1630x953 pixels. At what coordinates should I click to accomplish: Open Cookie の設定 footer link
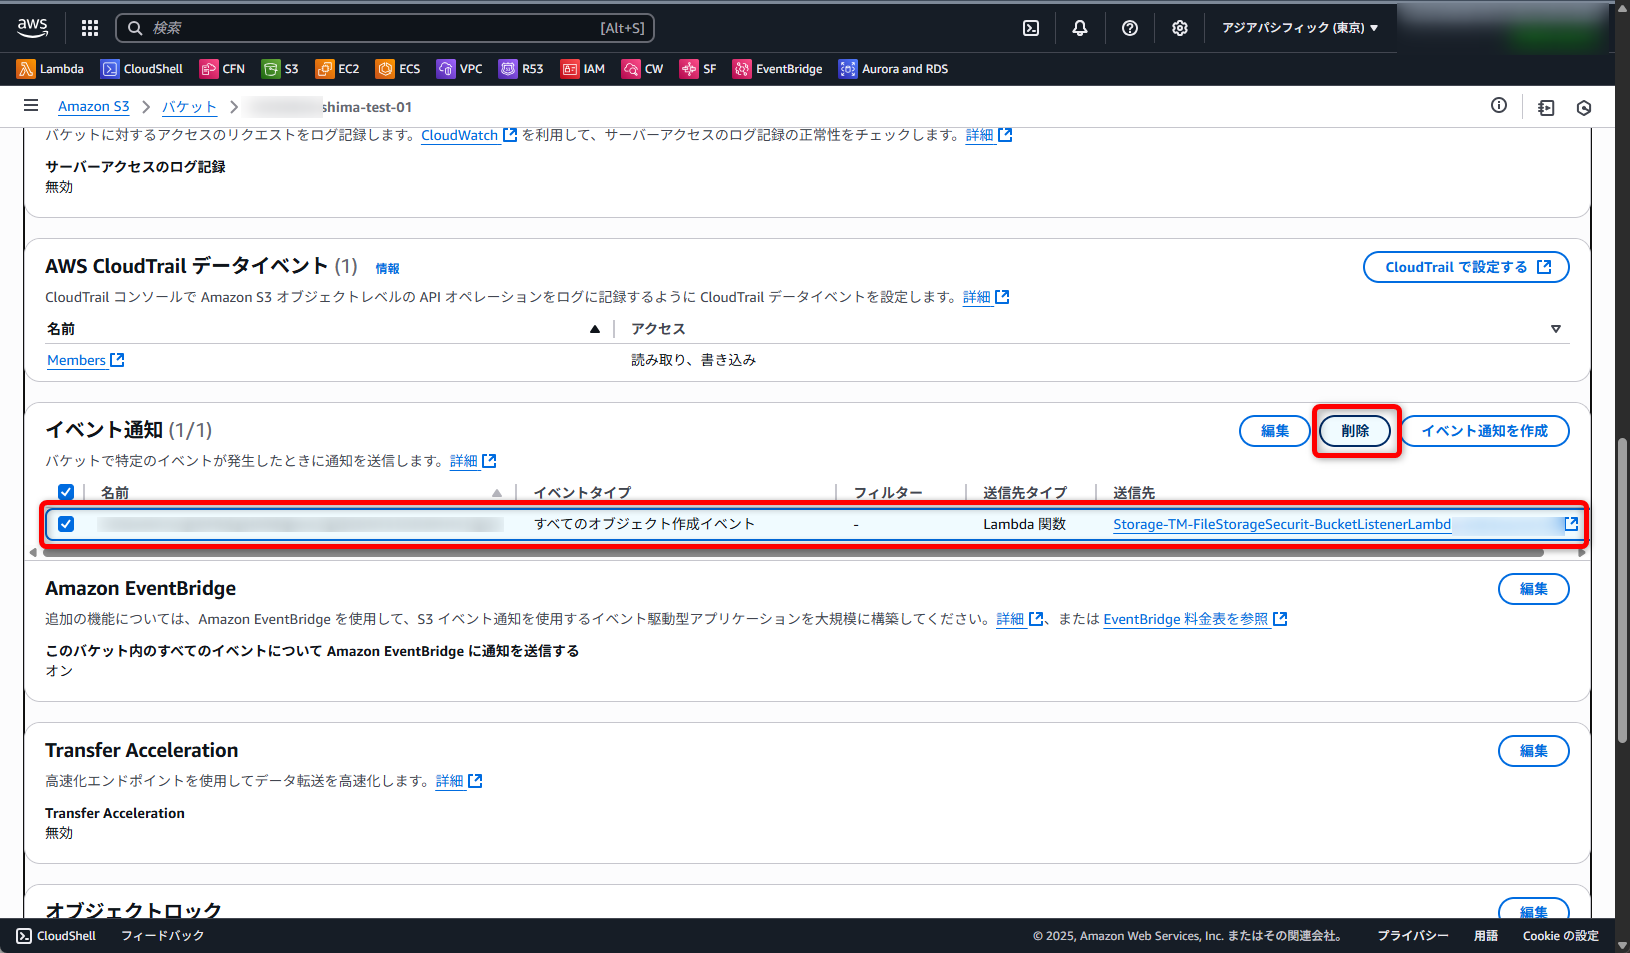[x=1561, y=936]
